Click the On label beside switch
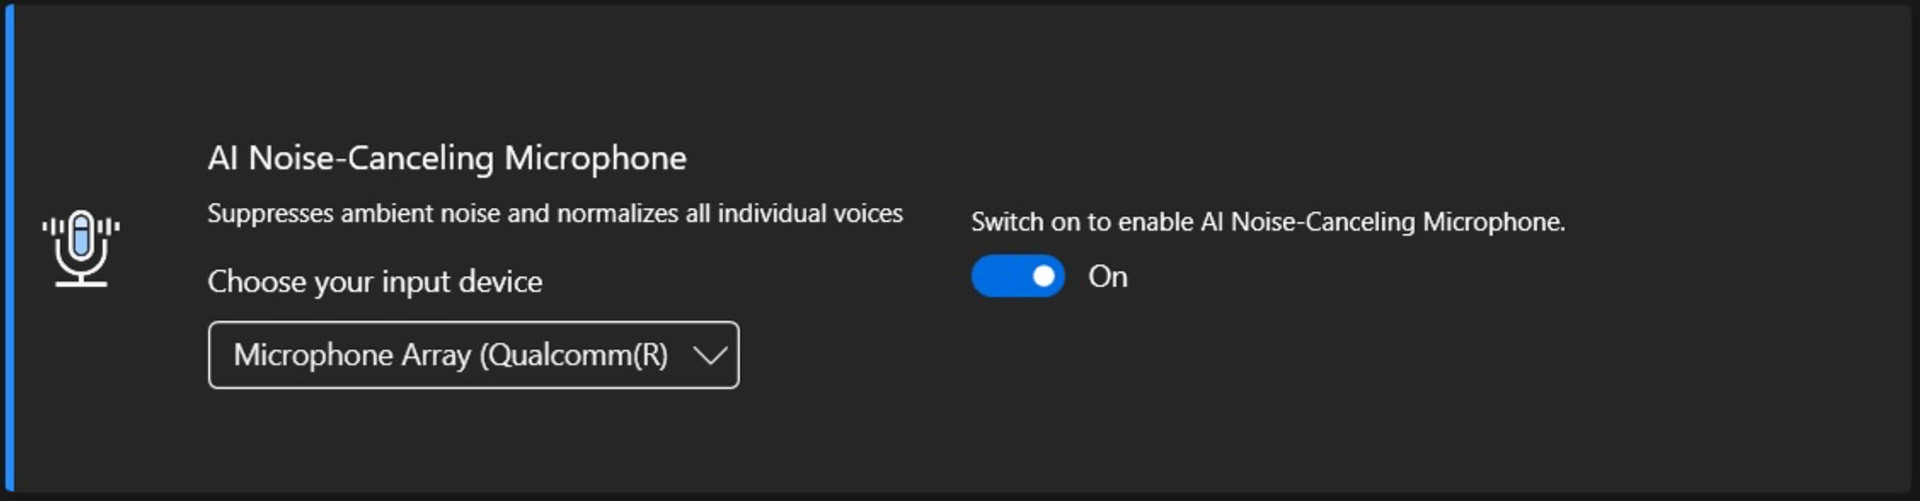 point(1108,277)
